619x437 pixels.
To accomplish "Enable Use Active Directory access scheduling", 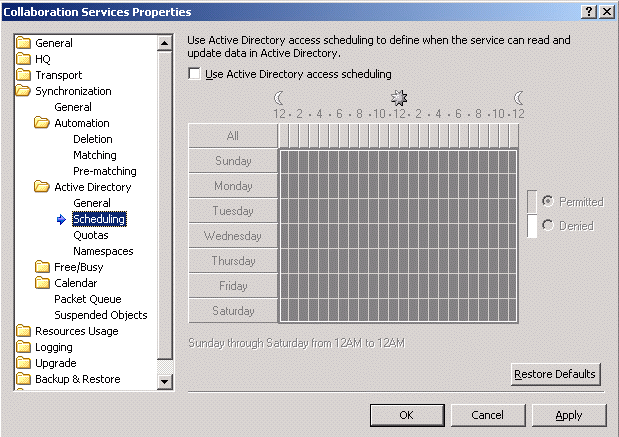I will [194, 74].
